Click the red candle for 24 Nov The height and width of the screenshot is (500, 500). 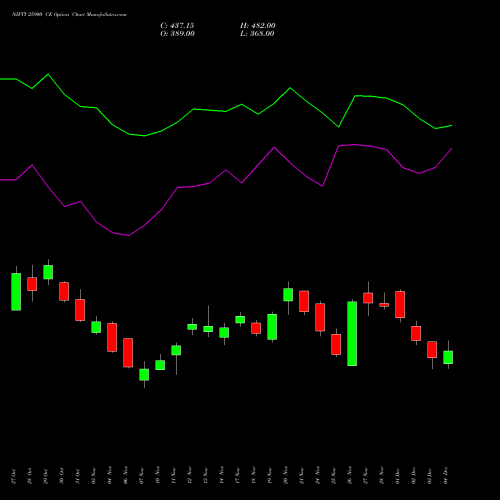click(x=320, y=317)
